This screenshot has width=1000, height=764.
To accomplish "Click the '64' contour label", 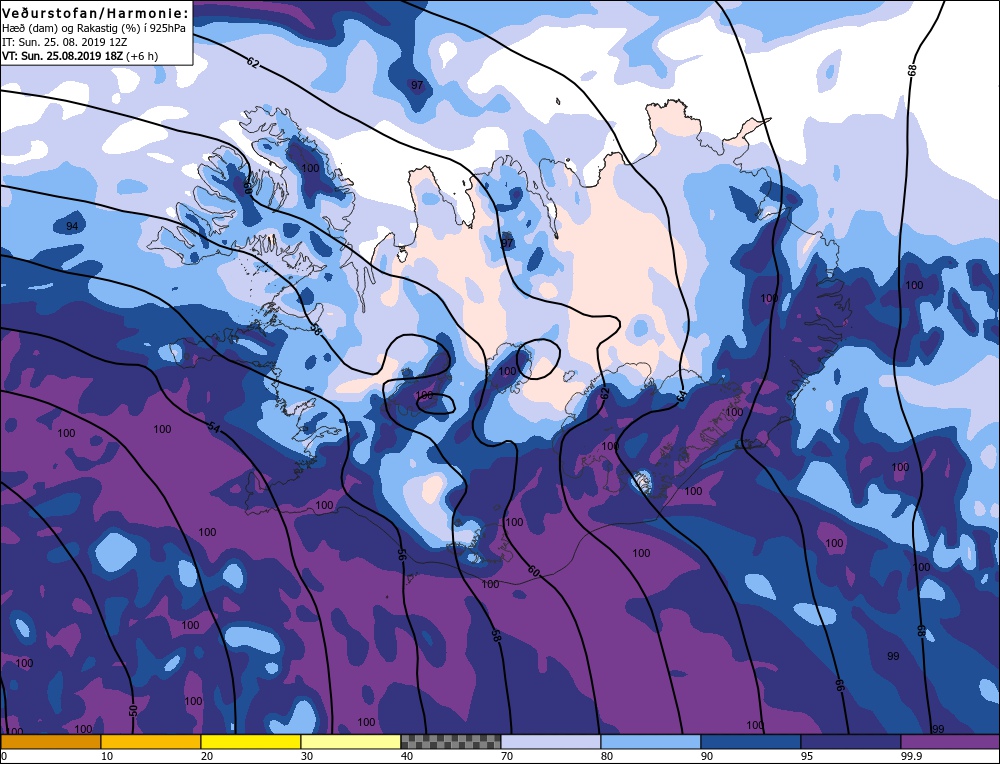I will [x=680, y=396].
